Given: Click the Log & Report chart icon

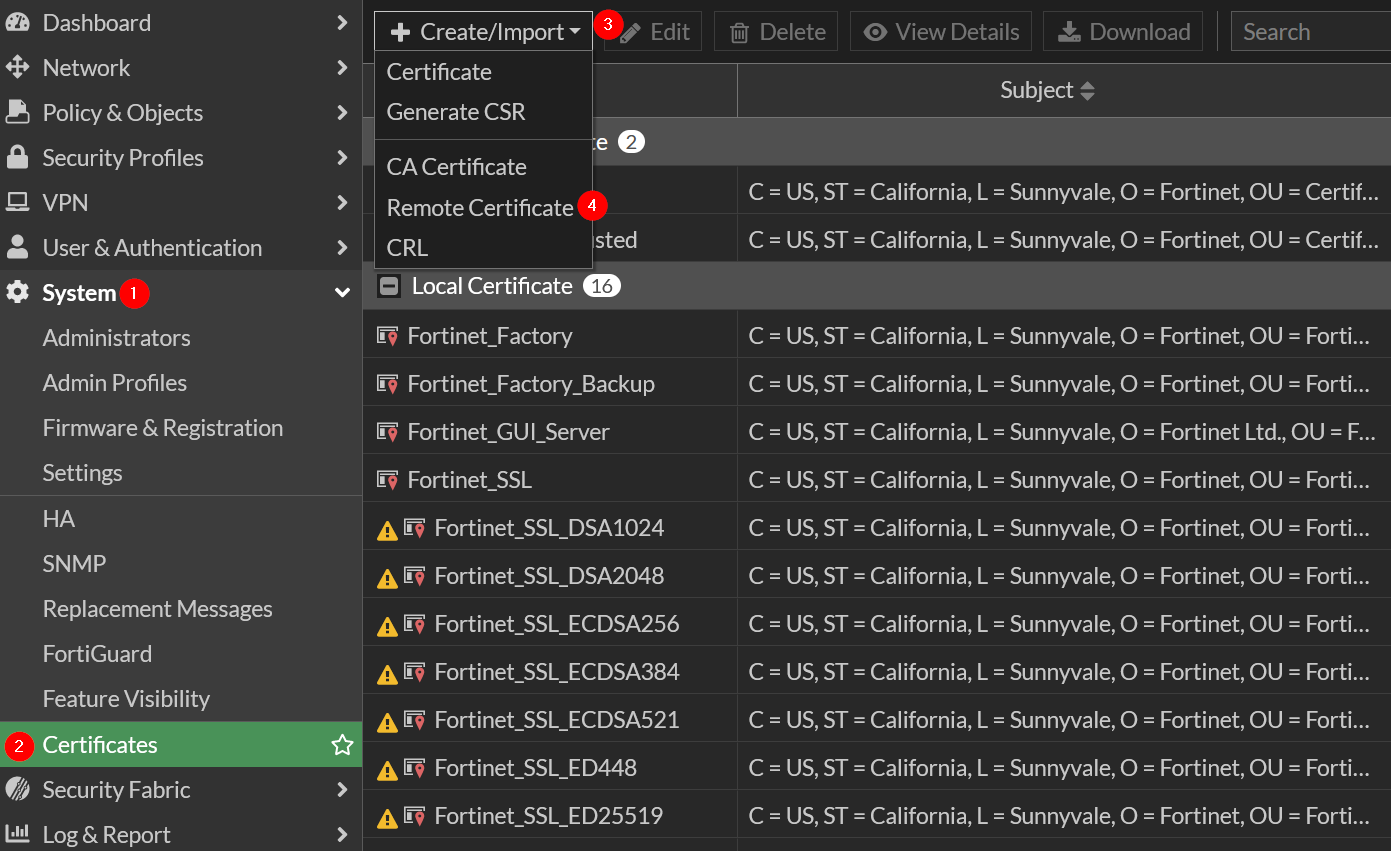Looking at the screenshot, I should point(17,834).
